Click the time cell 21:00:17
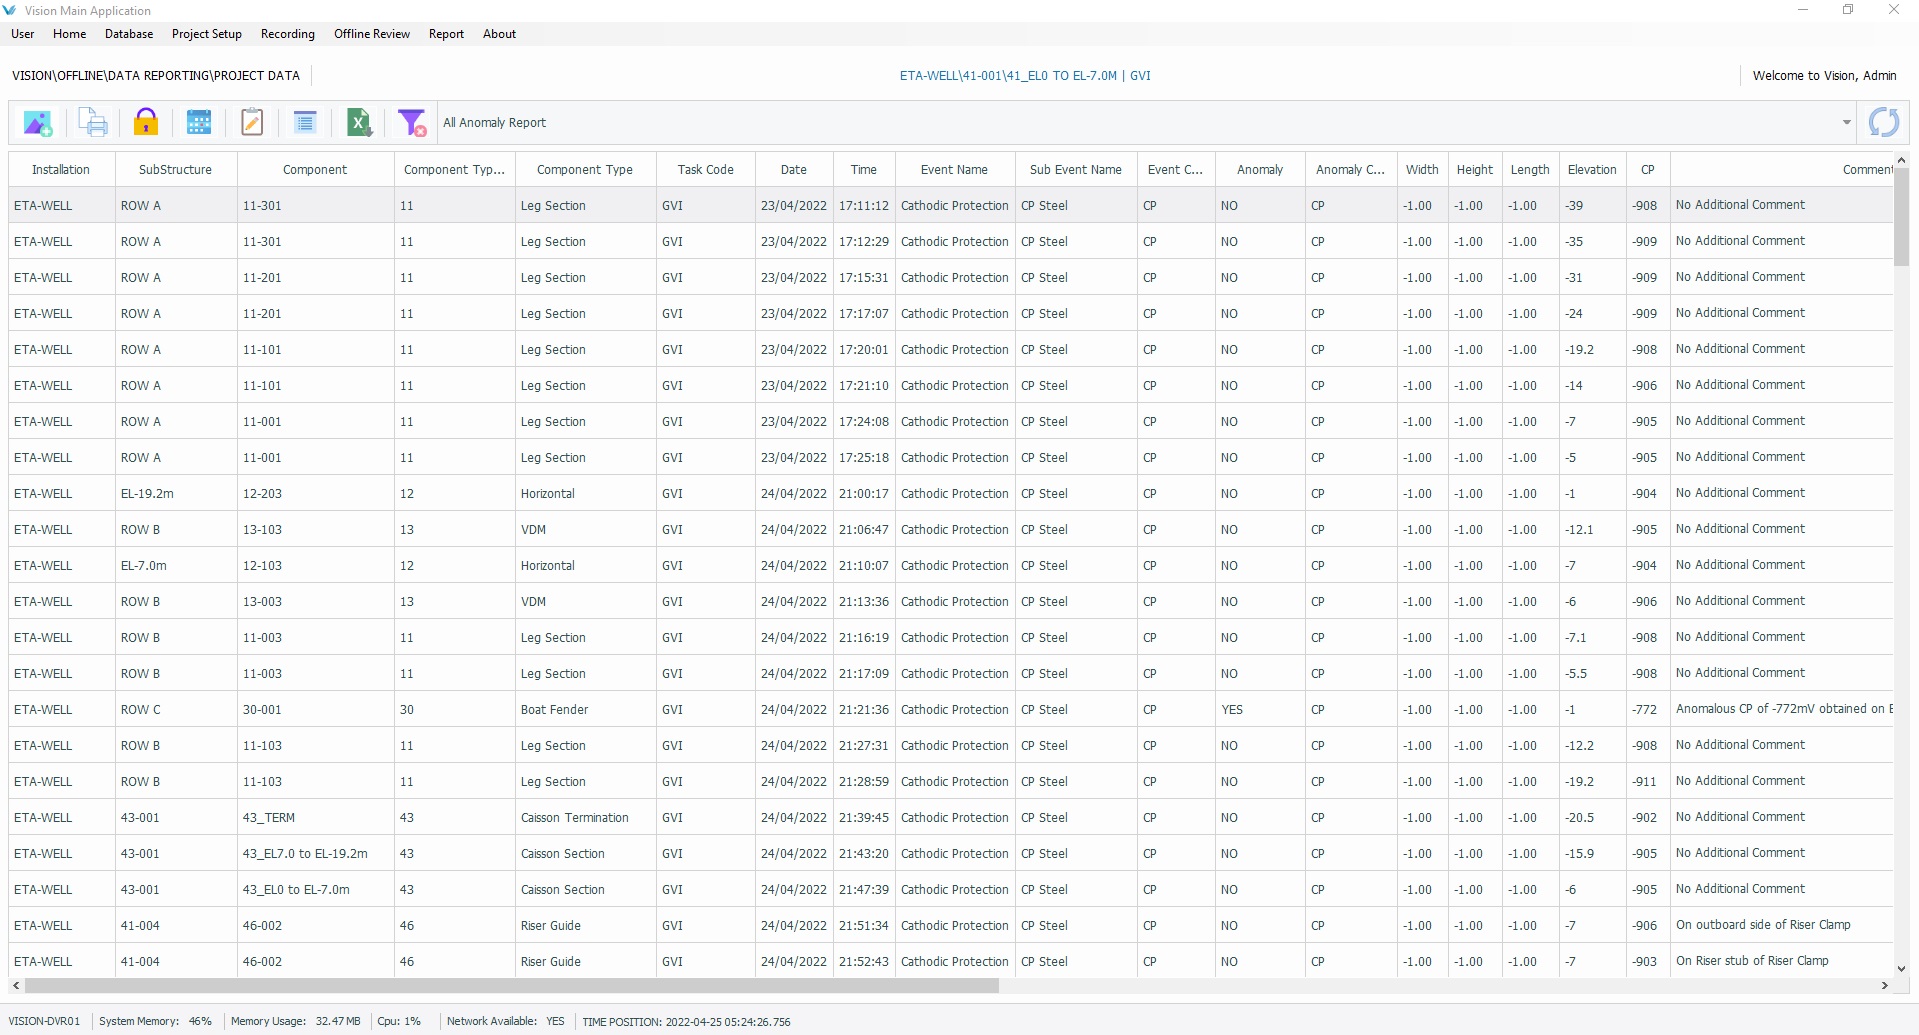 pos(864,494)
